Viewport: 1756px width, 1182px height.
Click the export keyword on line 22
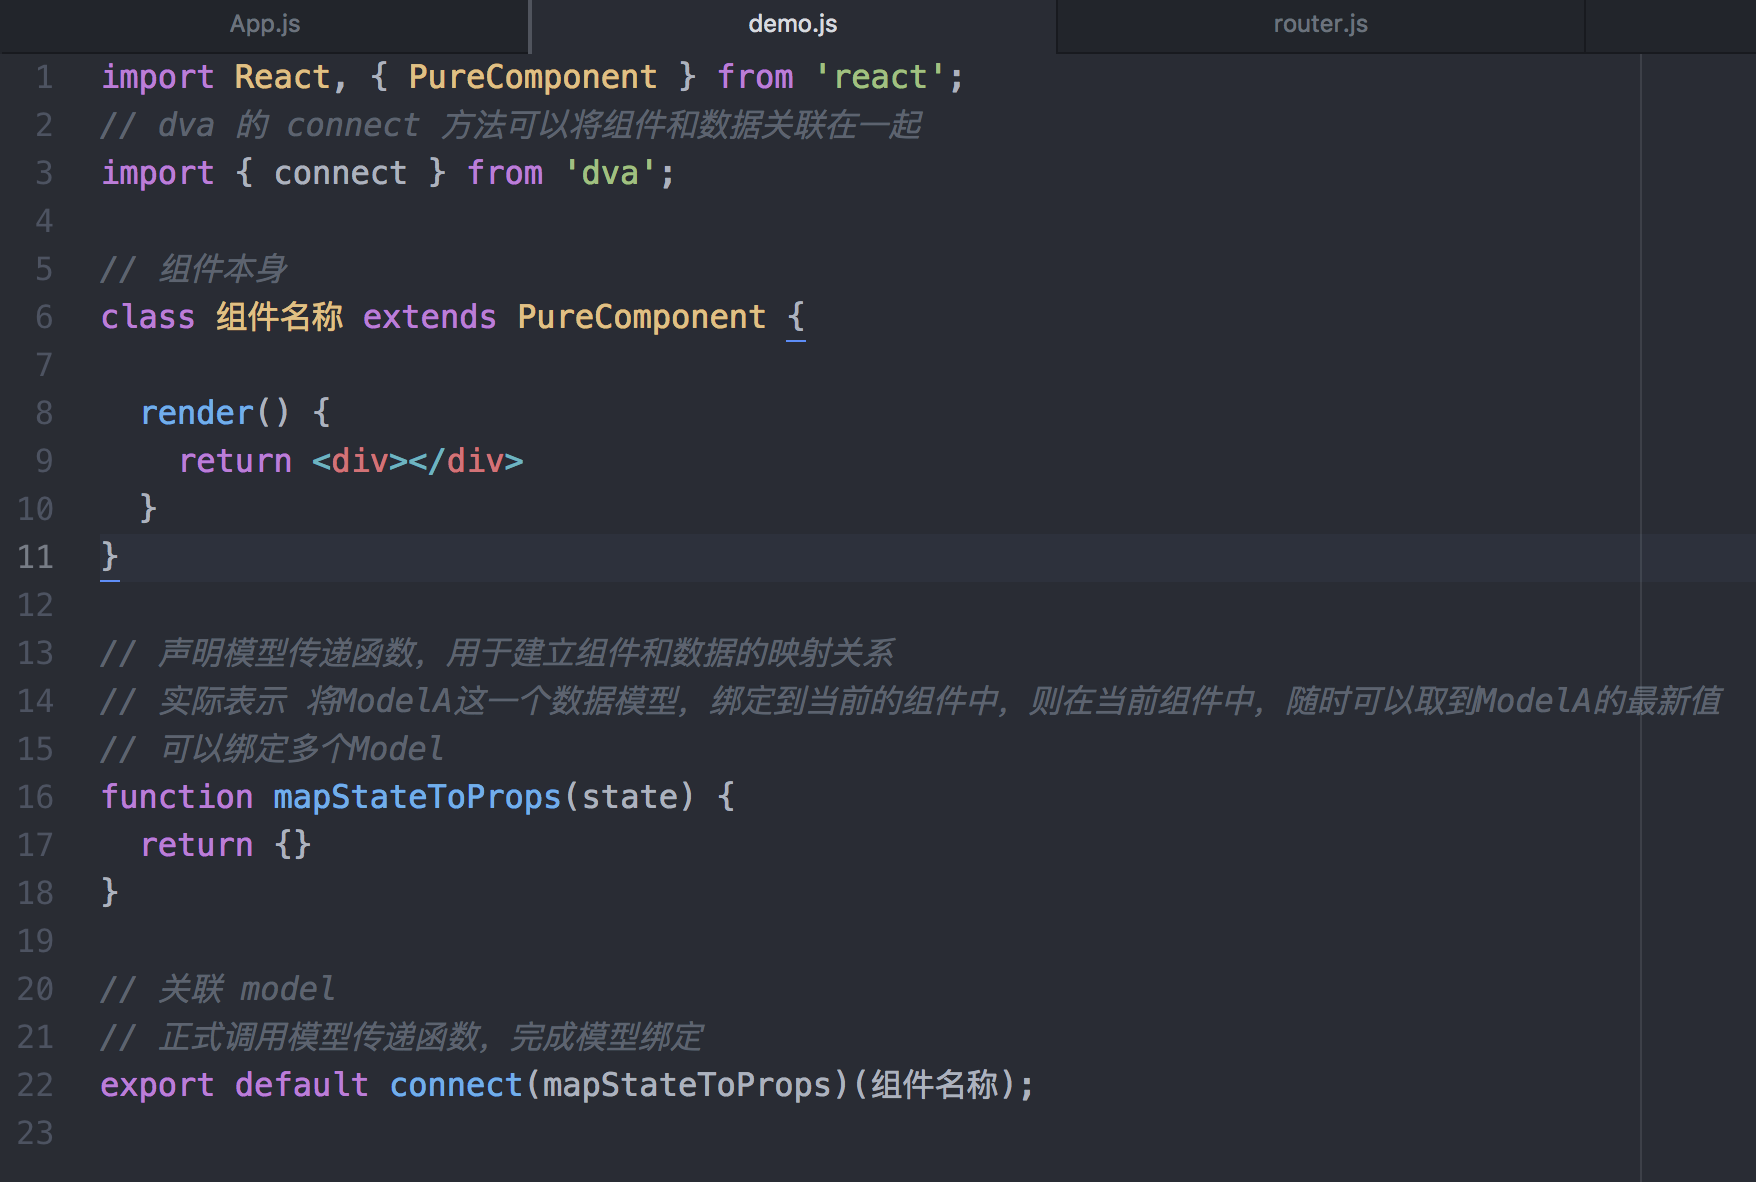coord(157,1084)
